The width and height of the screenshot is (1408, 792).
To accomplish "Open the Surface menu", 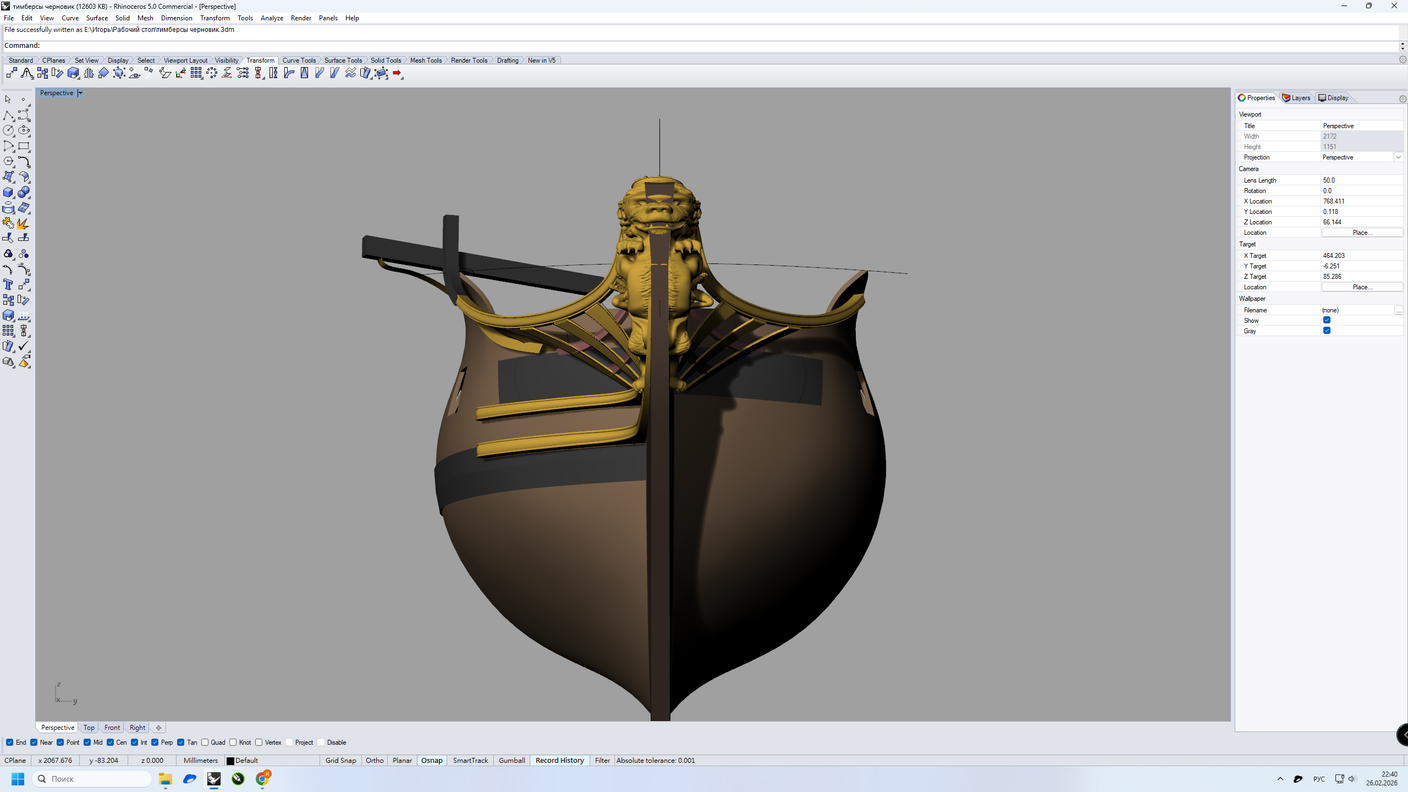I will tap(96, 18).
